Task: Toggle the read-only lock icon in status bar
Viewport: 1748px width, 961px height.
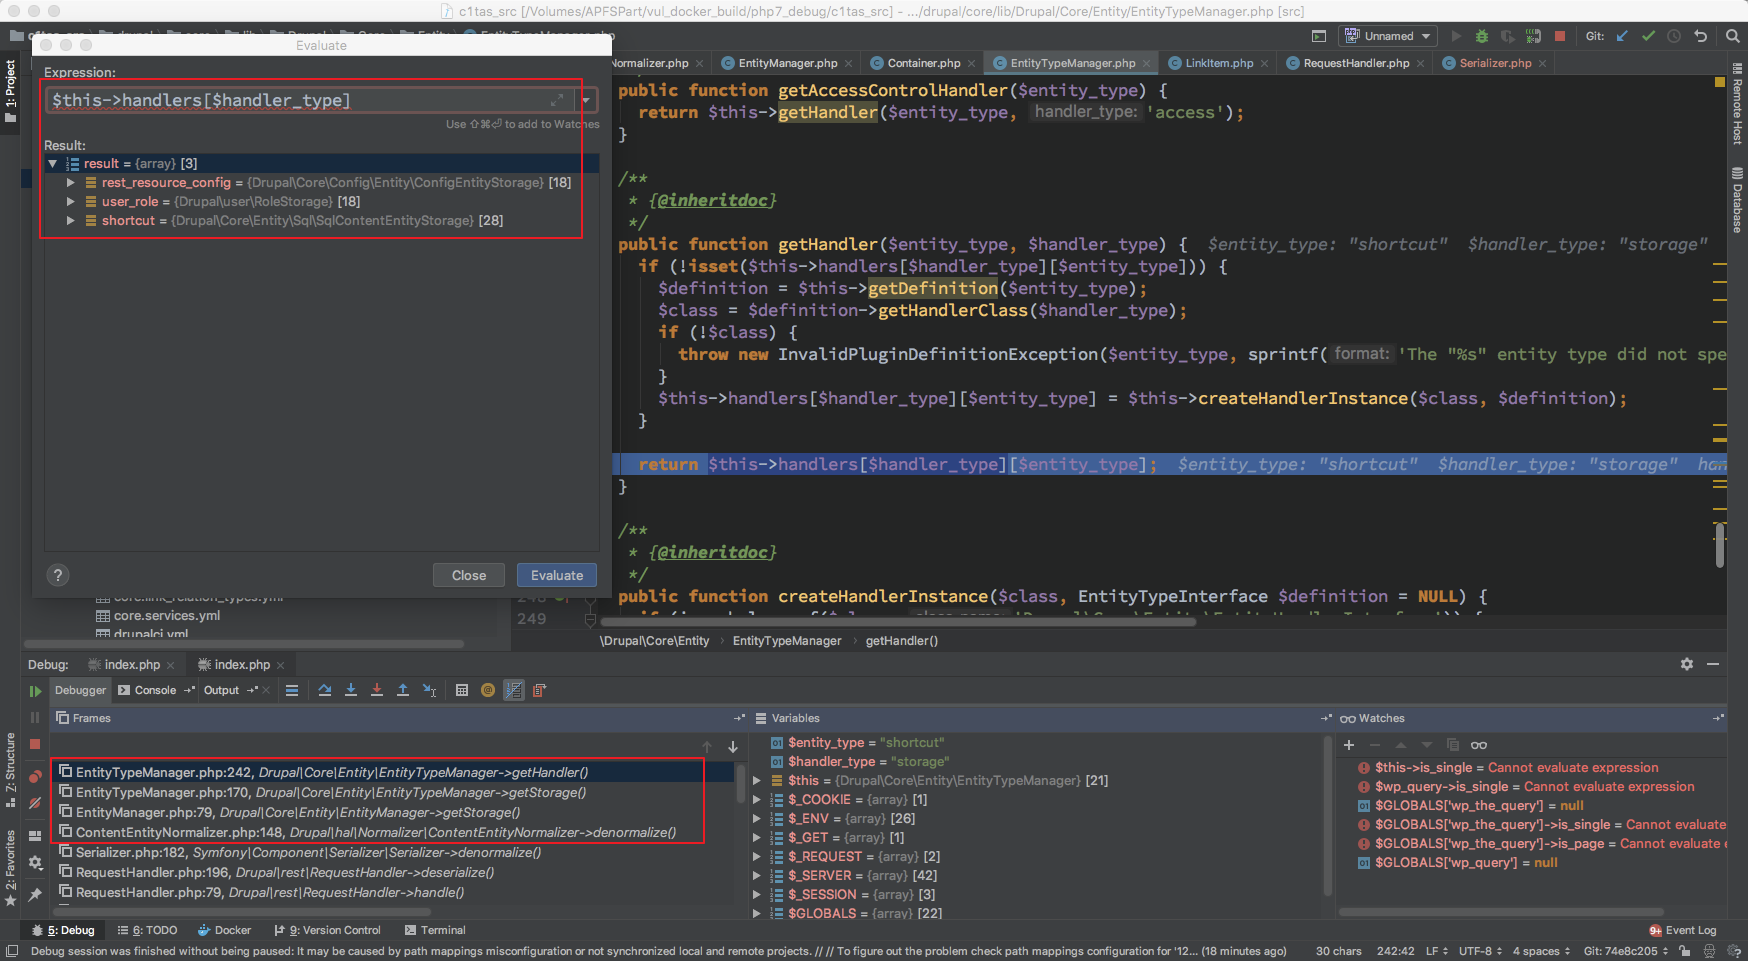Action: (1685, 951)
